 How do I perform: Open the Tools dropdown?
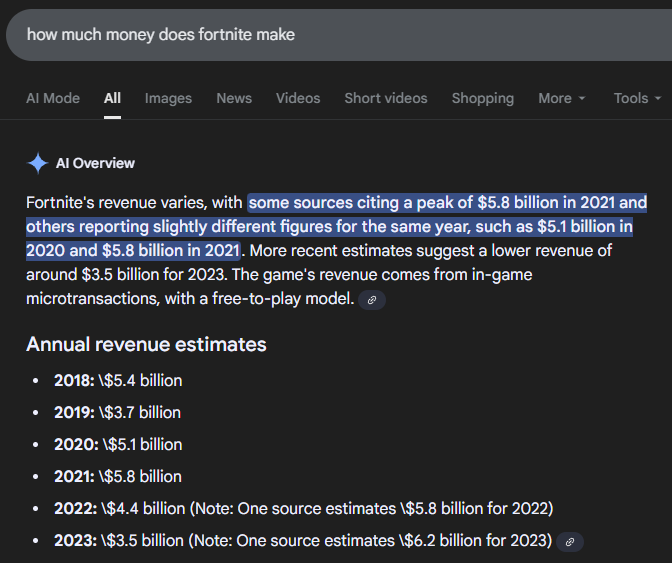[637, 99]
